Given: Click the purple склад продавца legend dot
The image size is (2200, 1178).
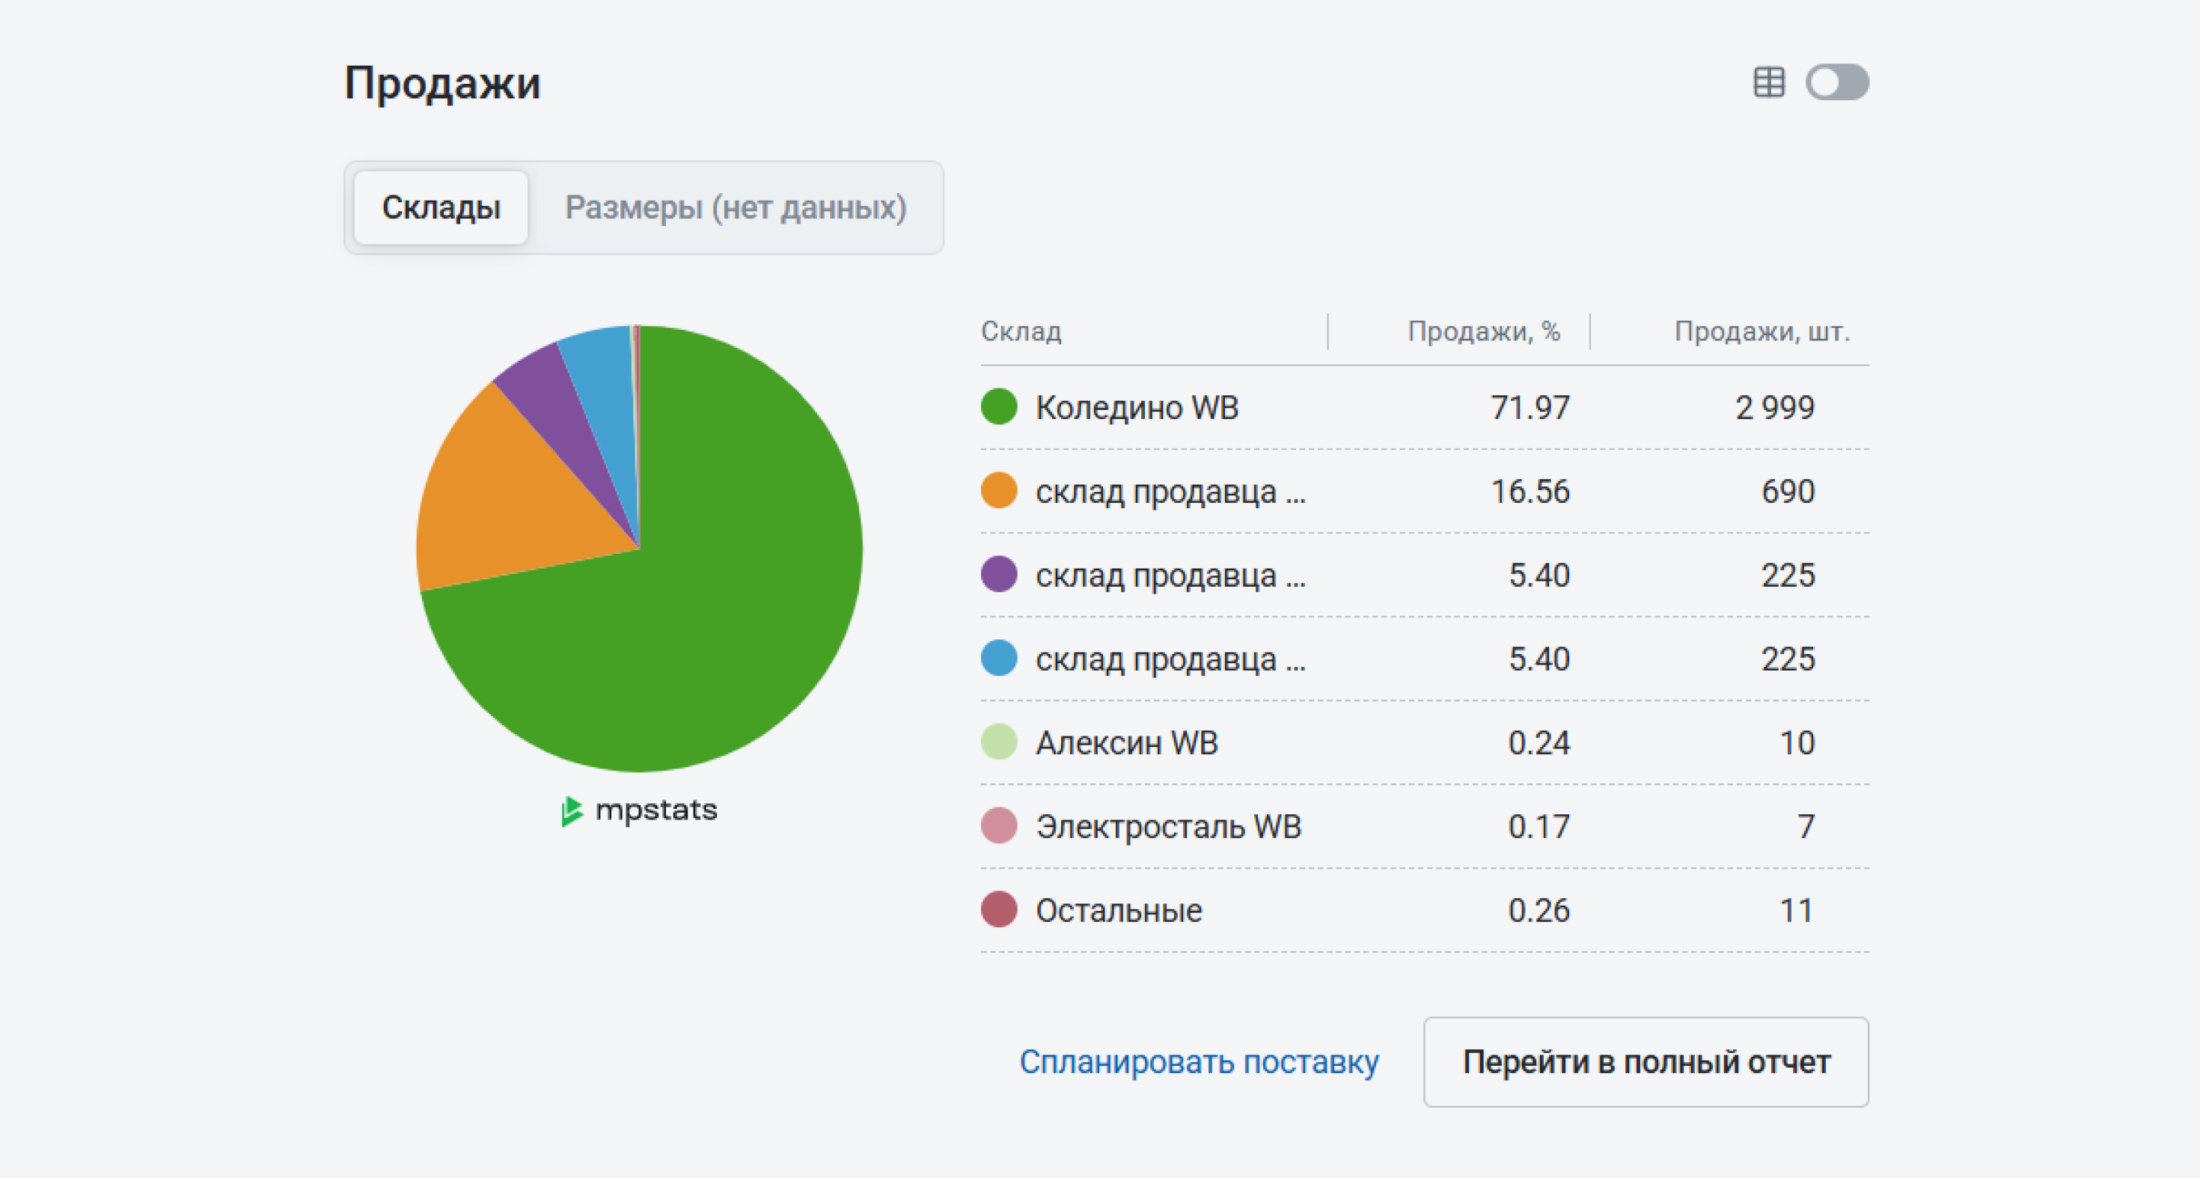Looking at the screenshot, I should tap(999, 575).
